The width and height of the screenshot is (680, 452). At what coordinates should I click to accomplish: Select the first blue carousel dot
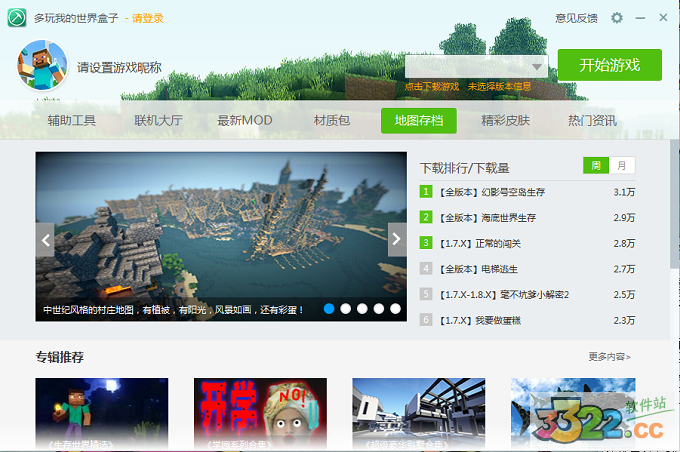[x=329, y=308]
